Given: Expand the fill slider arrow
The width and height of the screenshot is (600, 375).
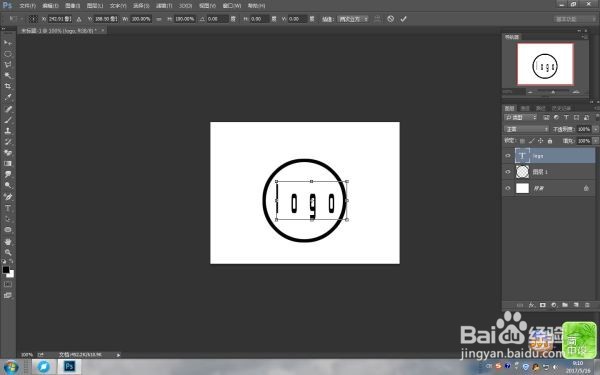Looking at the screenshot, I should [x=595, y=141].
